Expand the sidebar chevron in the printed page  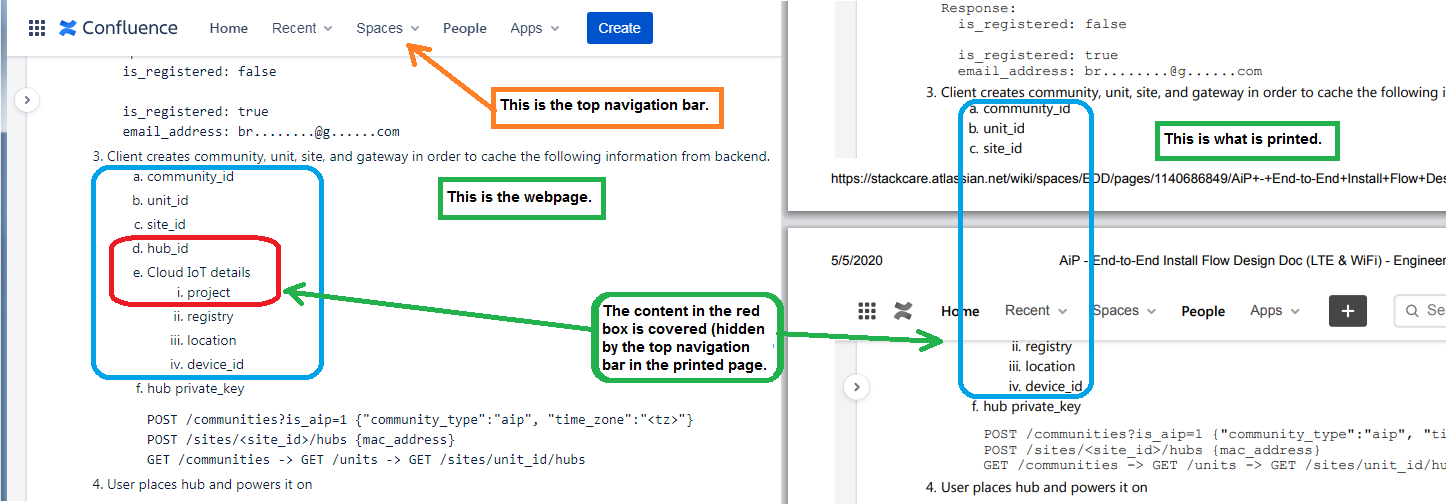856,386
